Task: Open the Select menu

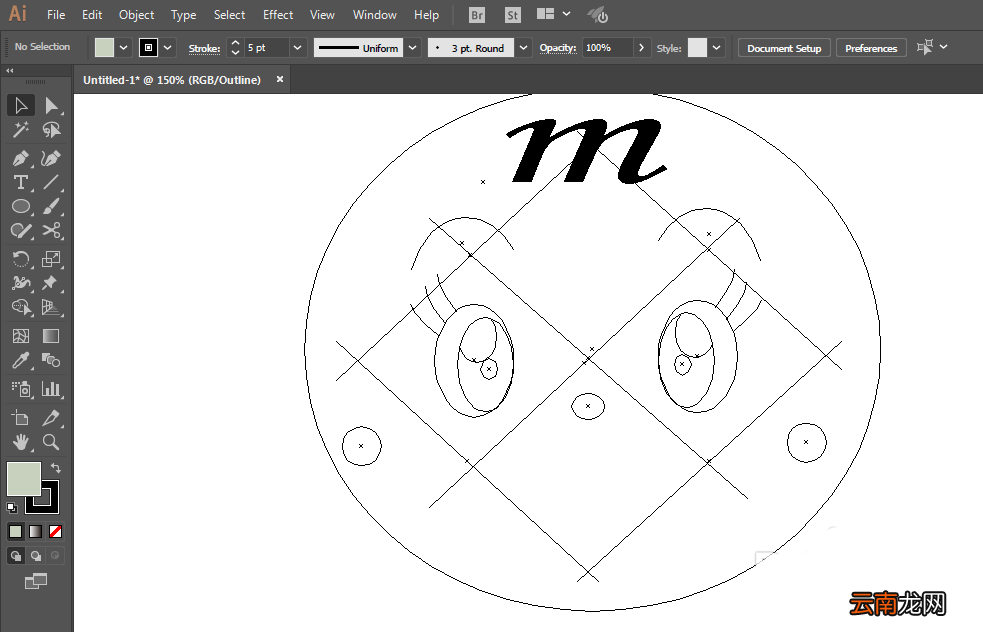Action: (229, 14)
